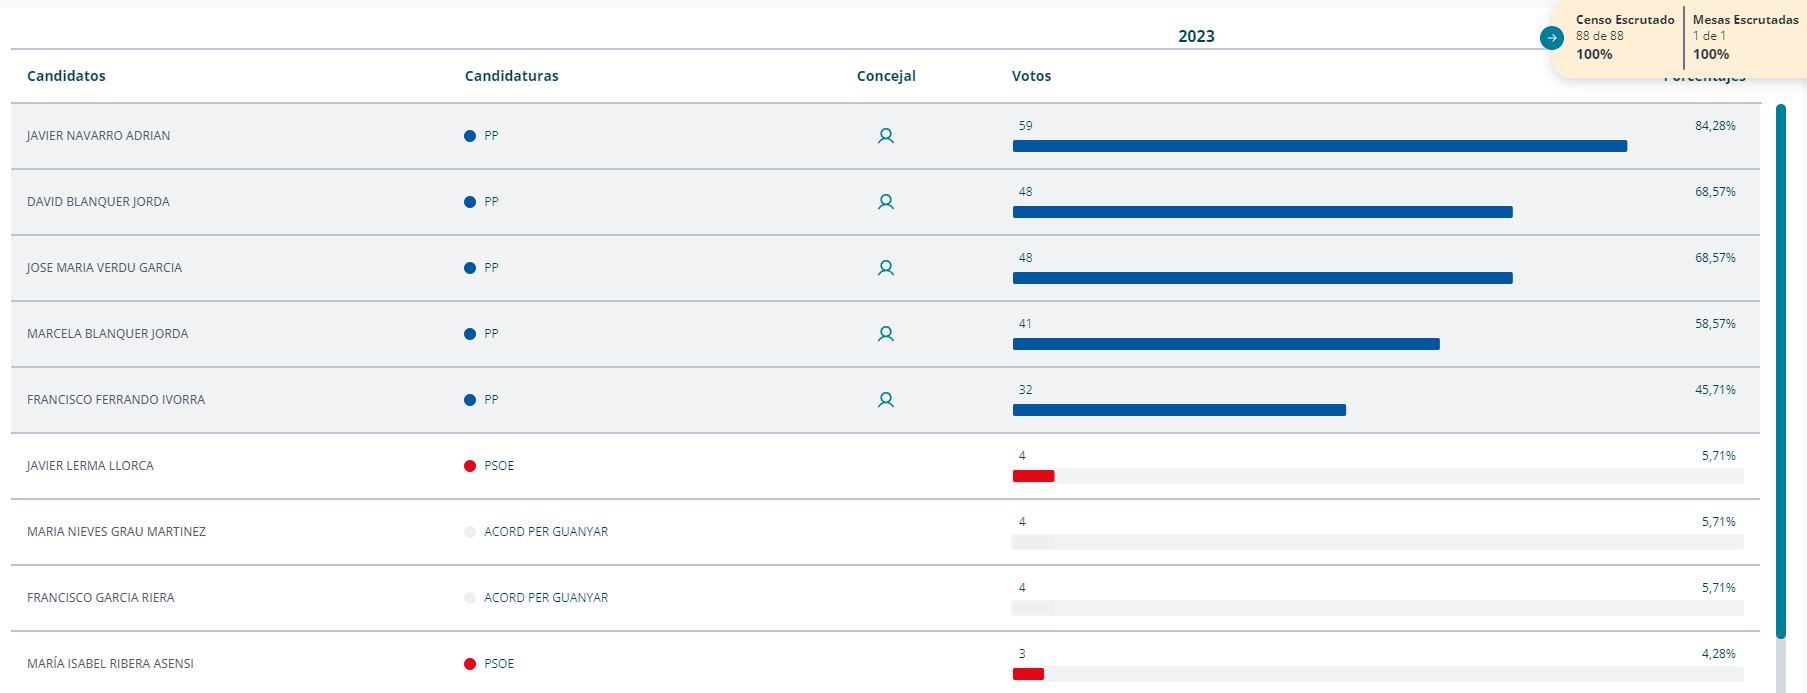The height and width of the screenshot is (693, 1807).
Task: Click the Candidaturas column header
Action: click(511, 76)
